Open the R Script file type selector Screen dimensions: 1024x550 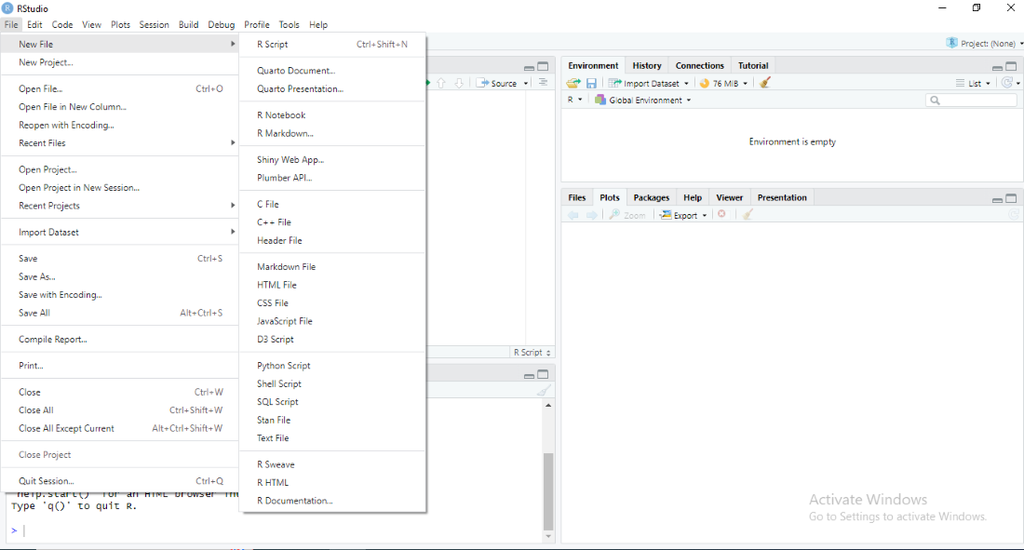click(x=532, y=352)
